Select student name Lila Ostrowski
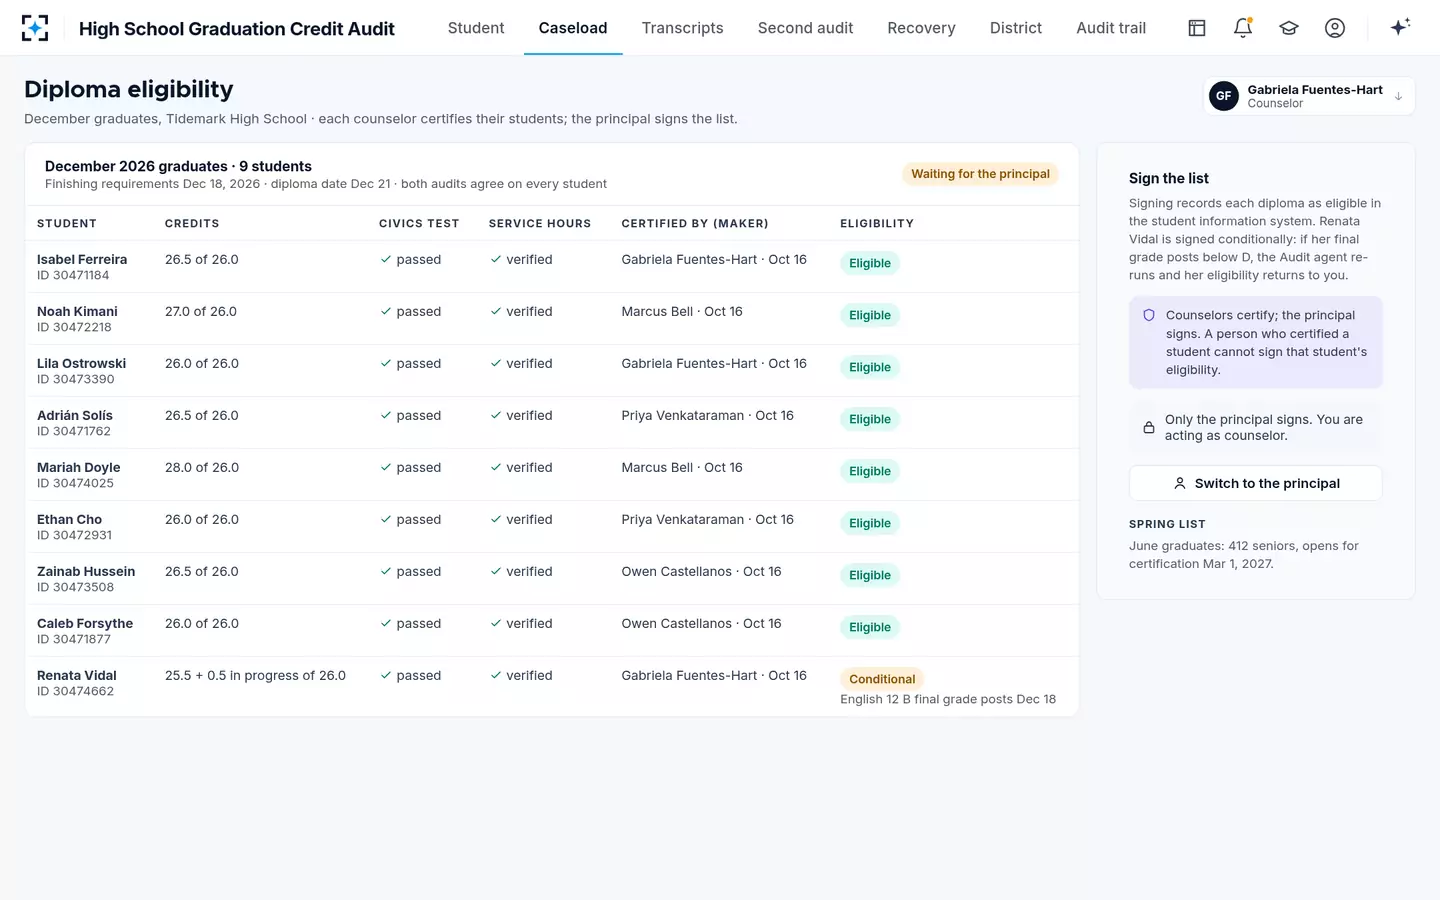1440x900 pixels. [x=82, y=363]
